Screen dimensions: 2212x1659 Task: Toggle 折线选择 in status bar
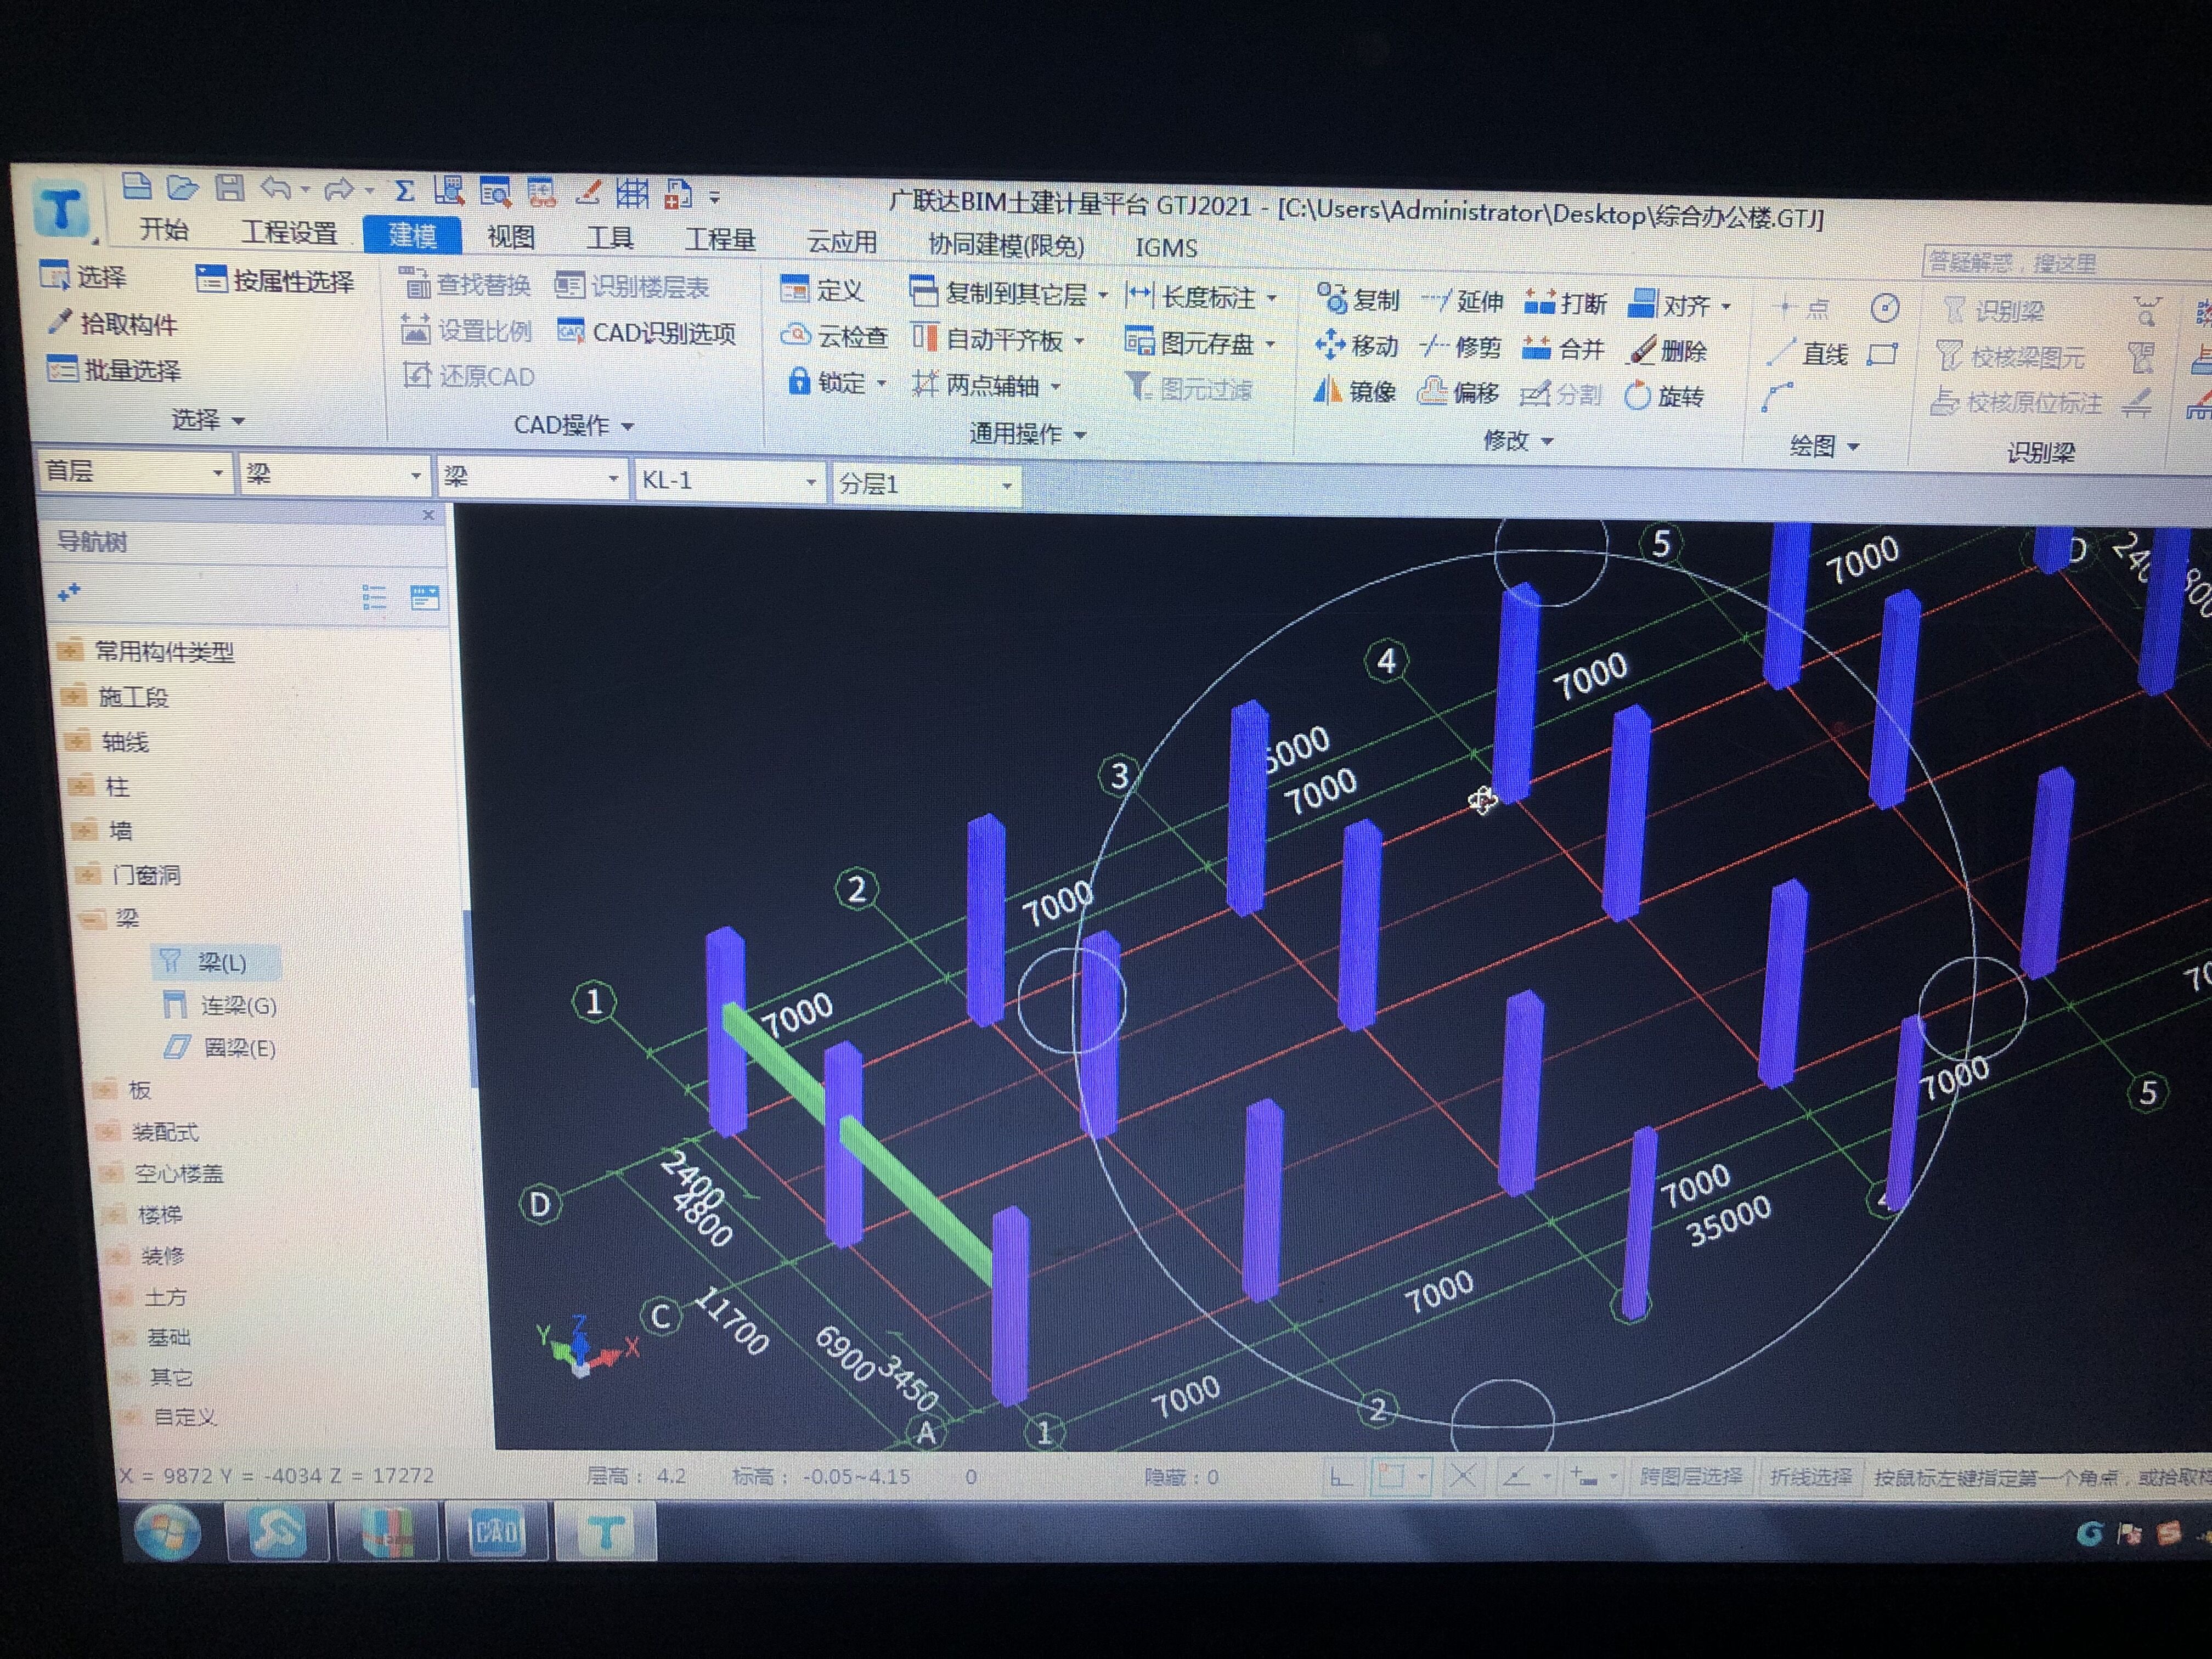1811,1477
